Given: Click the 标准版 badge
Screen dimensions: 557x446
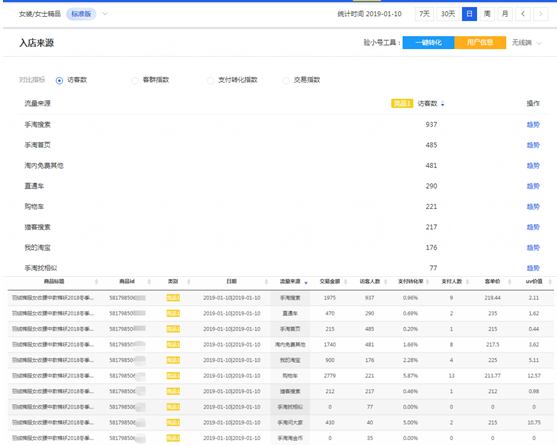Looking at the screenshot, I should pos(81,14).
